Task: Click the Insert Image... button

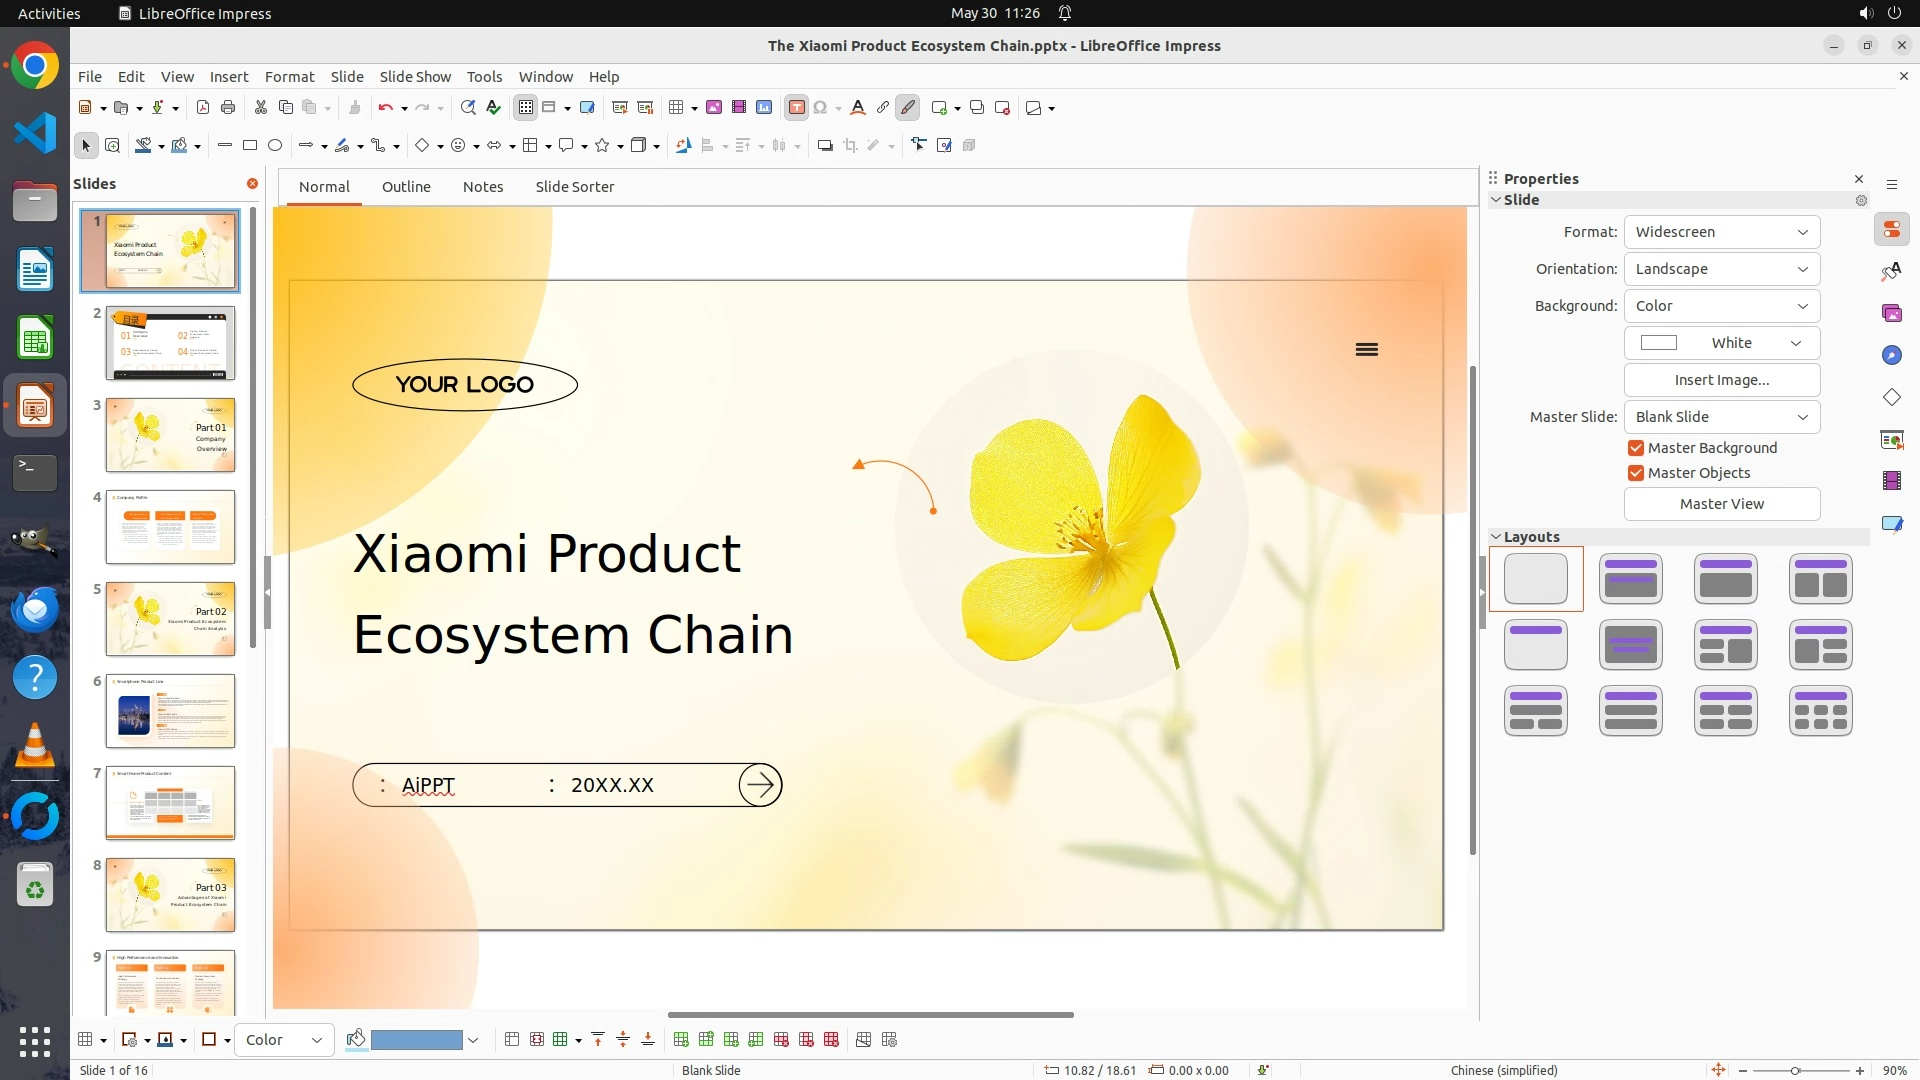Action: coord(1721,380)
